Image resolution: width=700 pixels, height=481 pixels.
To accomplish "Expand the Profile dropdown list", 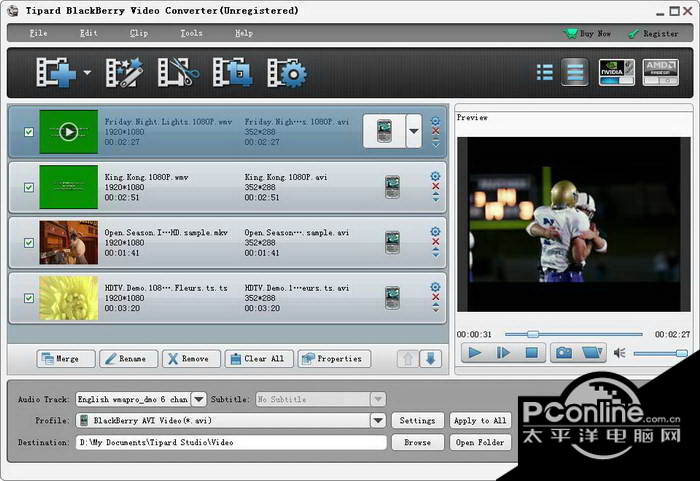I will [x=378, y=421].
